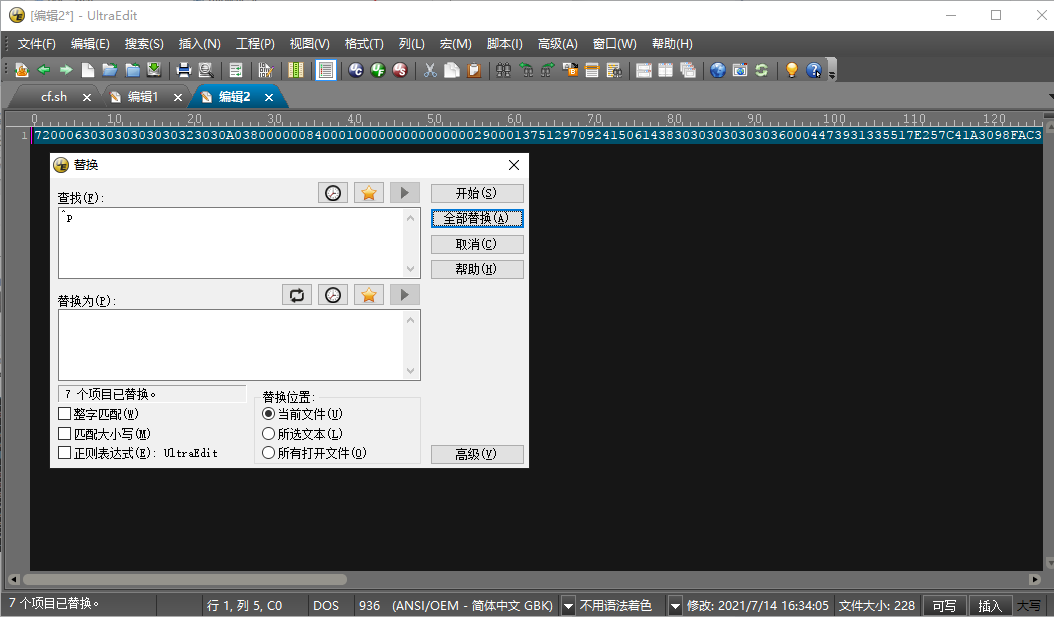Click the web globe toolbar icon
This screenshot has height=617, width=1054.
717,70
